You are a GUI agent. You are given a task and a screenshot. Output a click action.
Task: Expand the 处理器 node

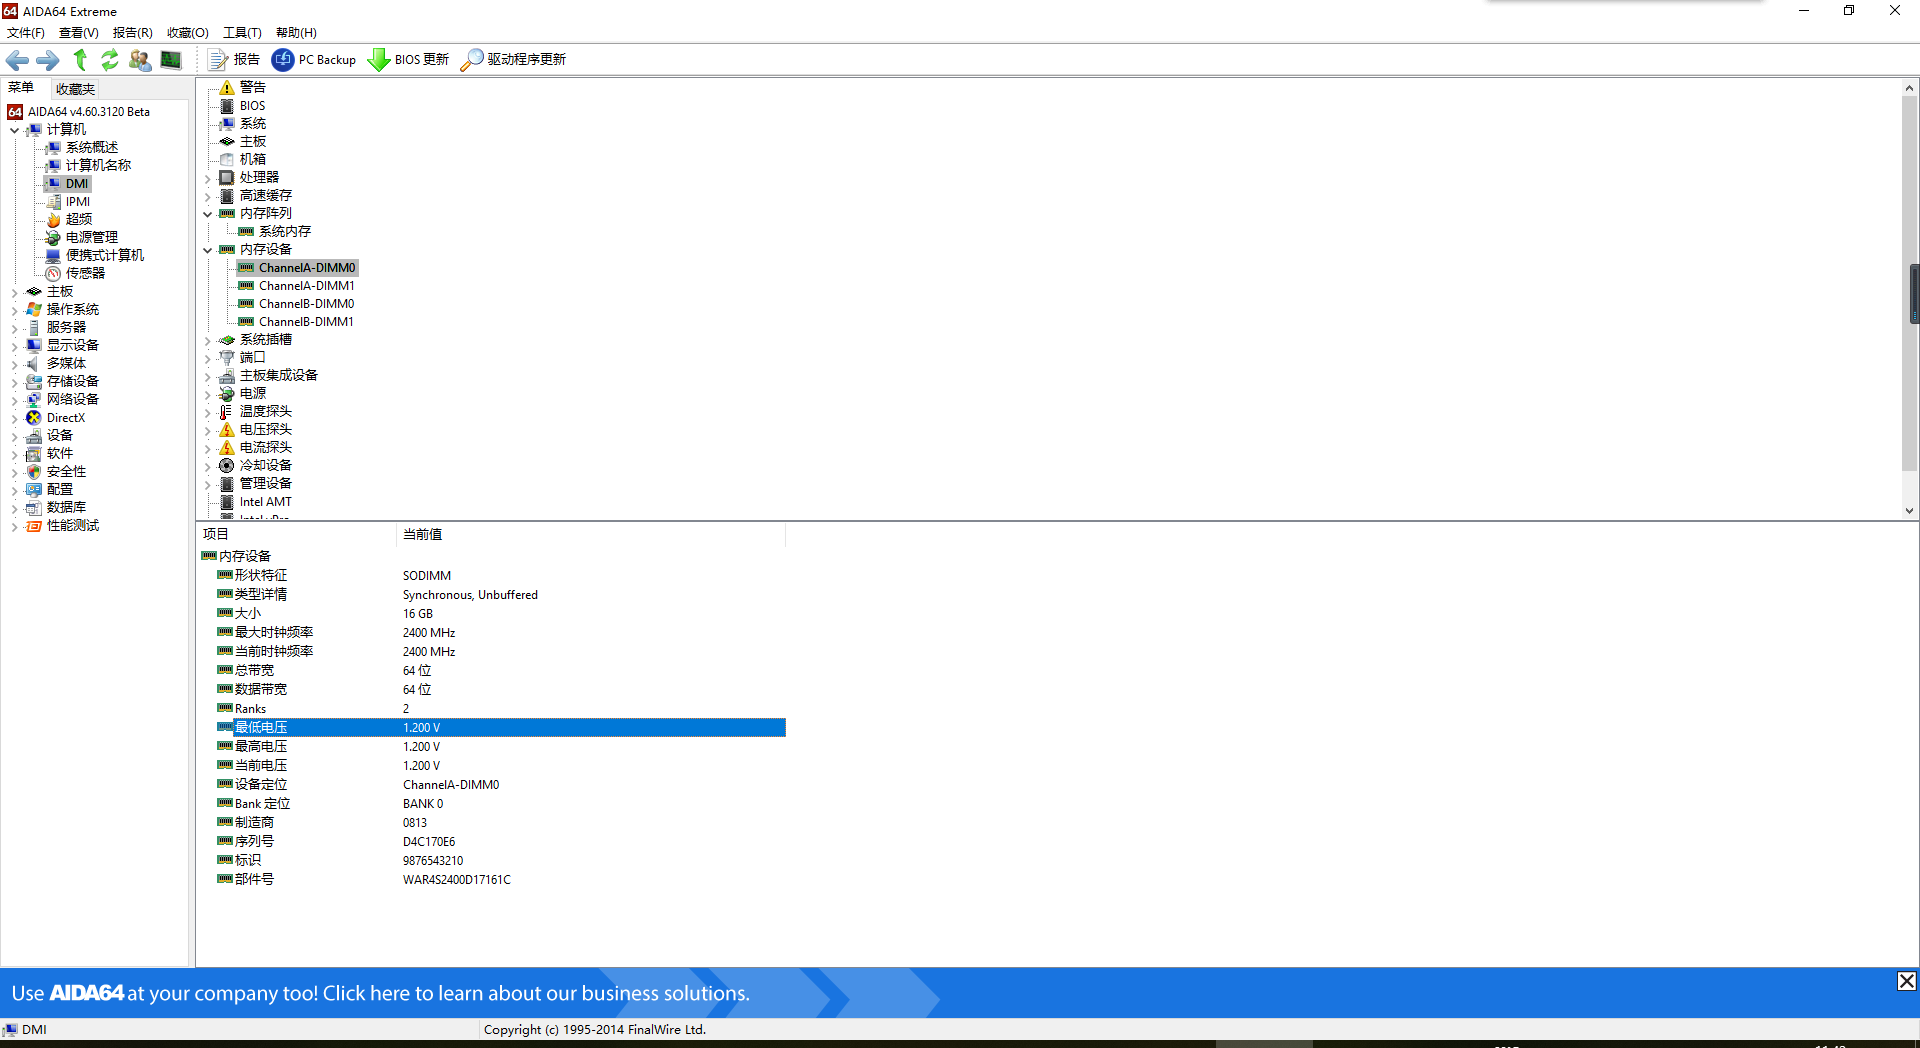pyautogui.click(x=208, y=178)
